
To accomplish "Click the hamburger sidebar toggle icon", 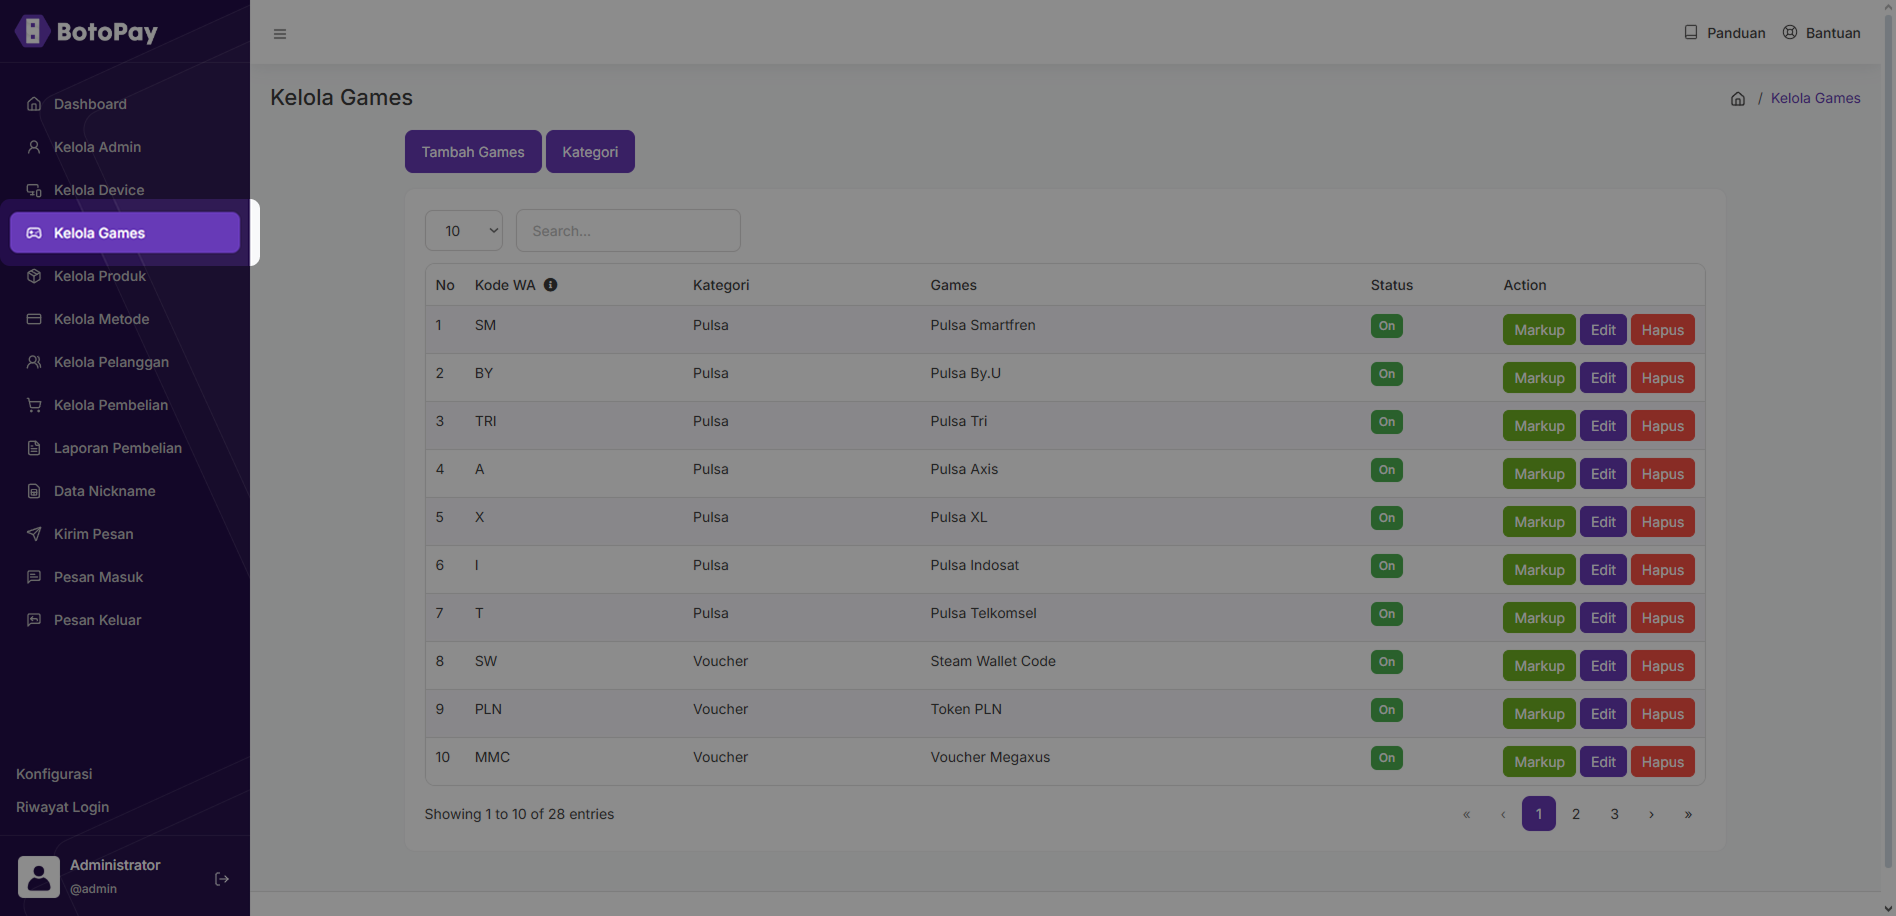I will (280, 34).
